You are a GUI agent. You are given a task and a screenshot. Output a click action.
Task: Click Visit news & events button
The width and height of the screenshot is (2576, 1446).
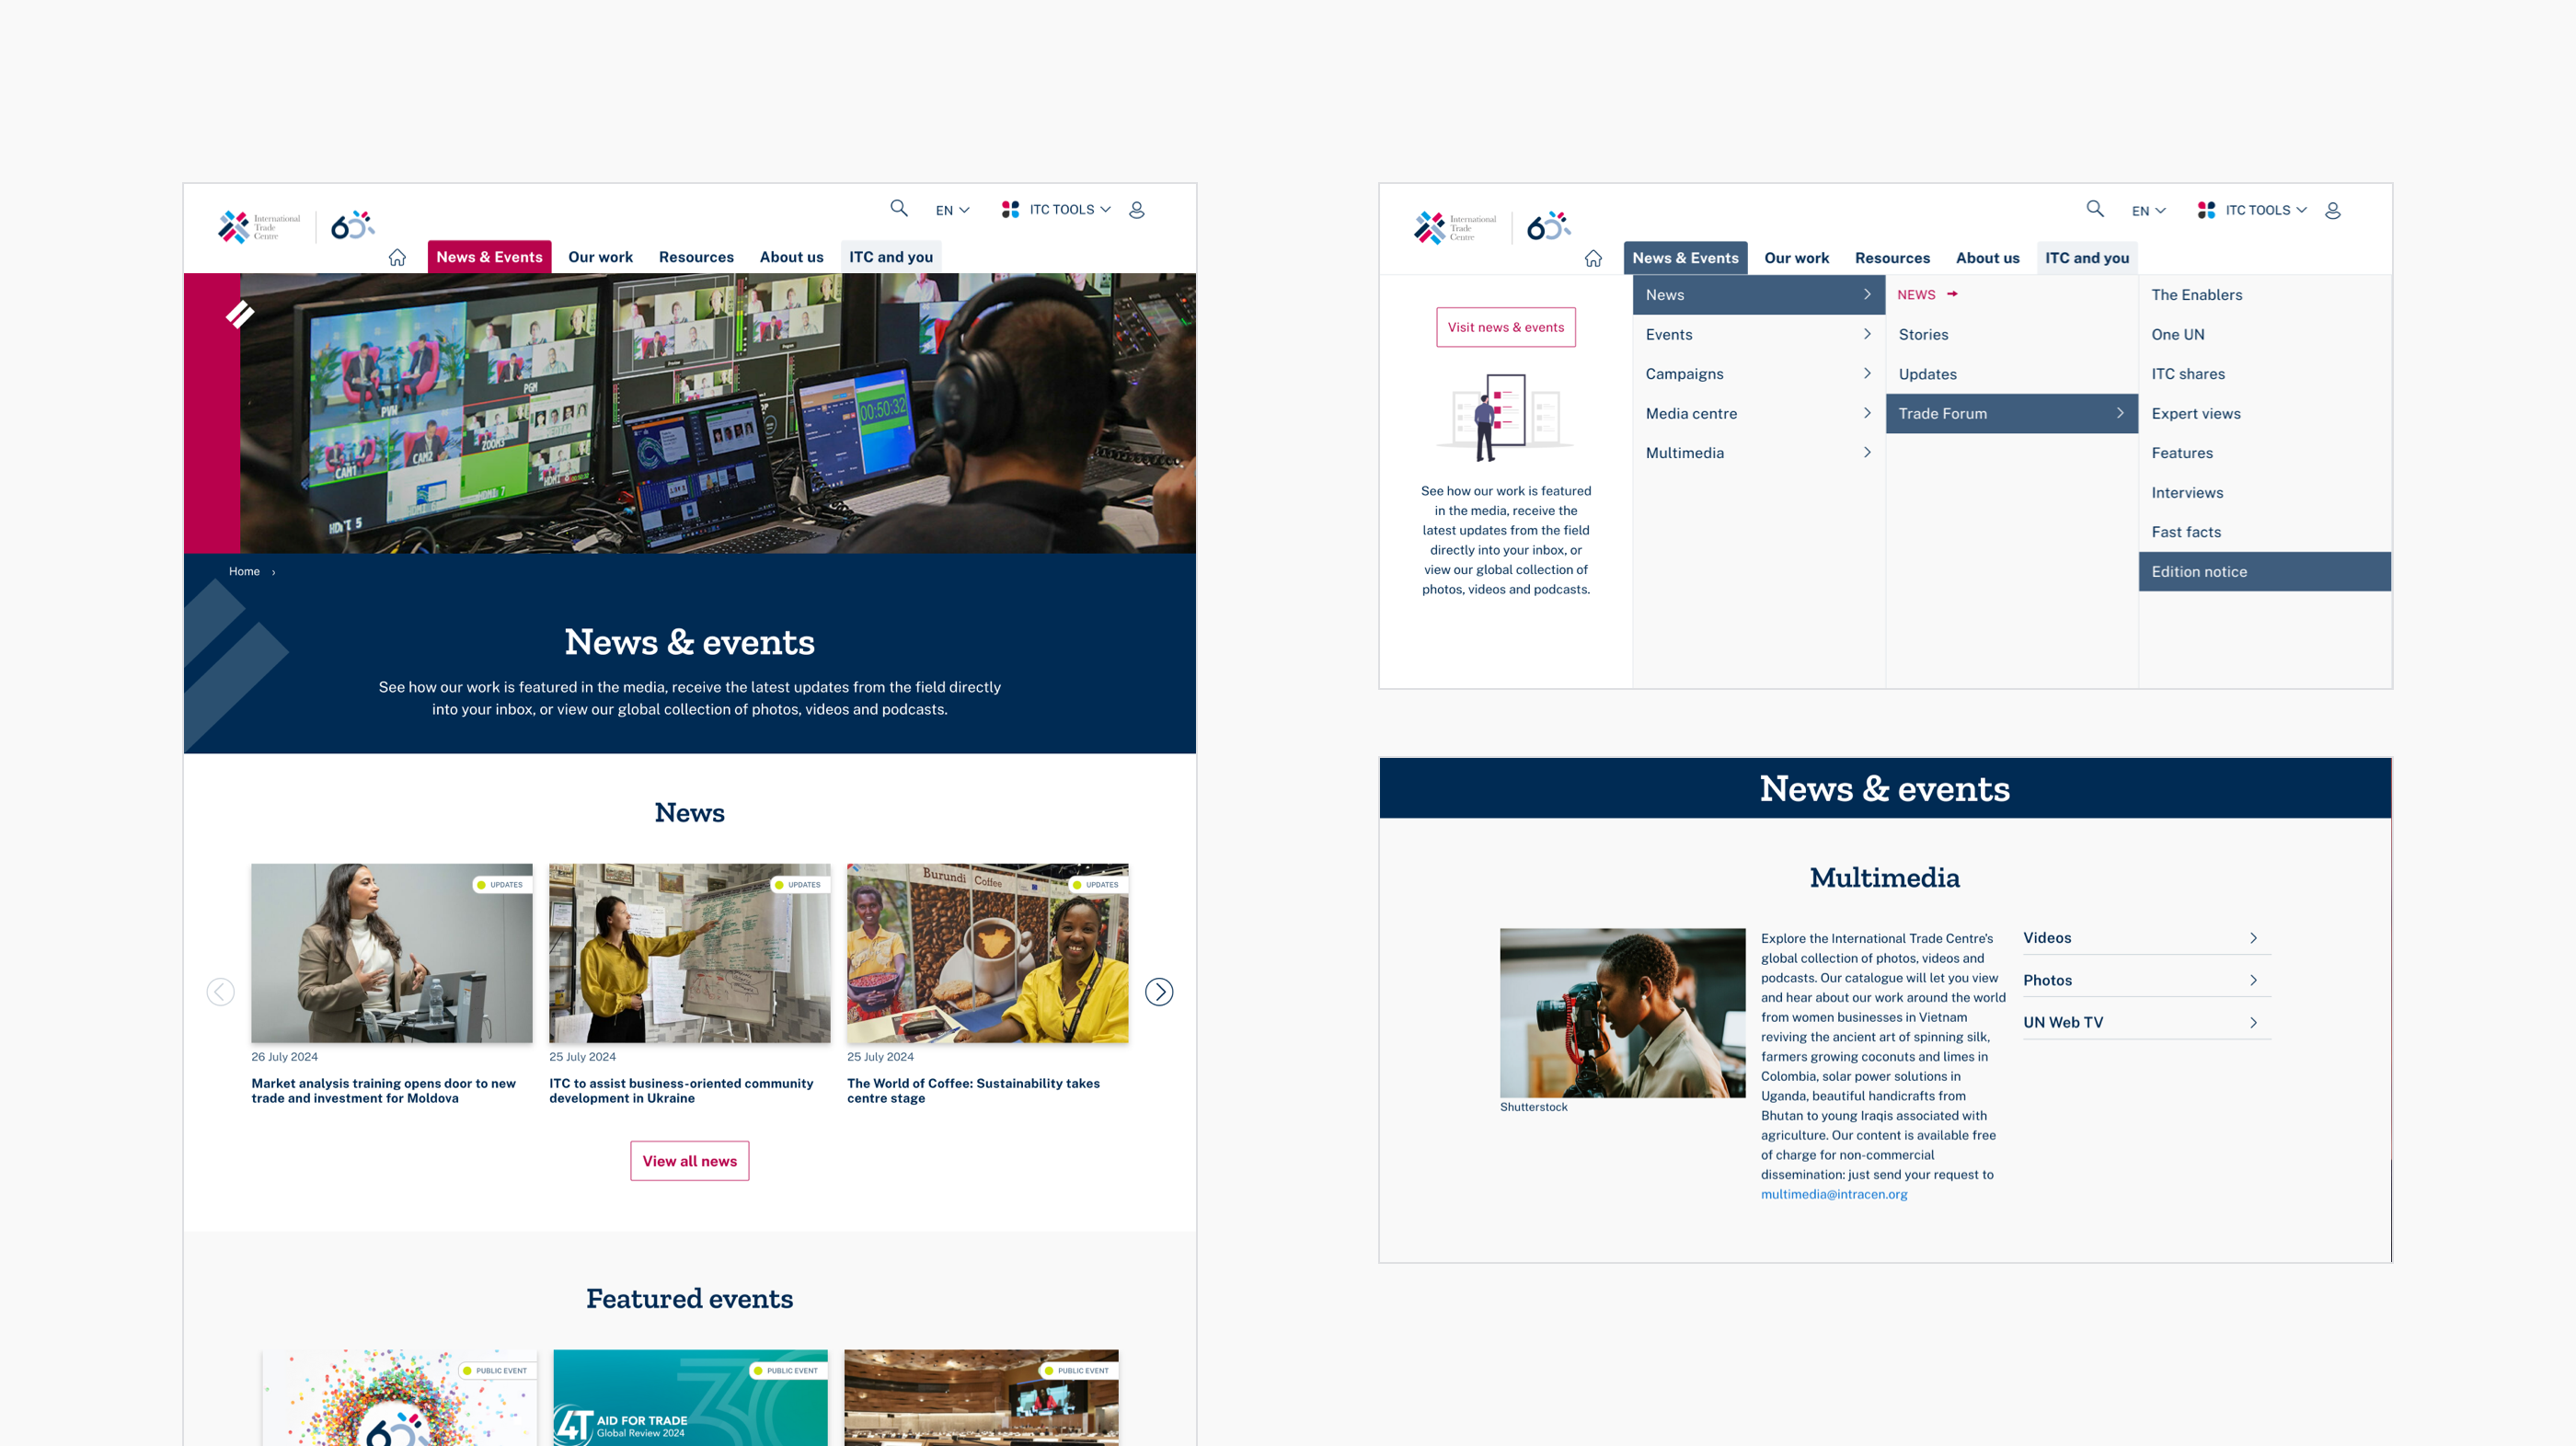[1505, 328]
